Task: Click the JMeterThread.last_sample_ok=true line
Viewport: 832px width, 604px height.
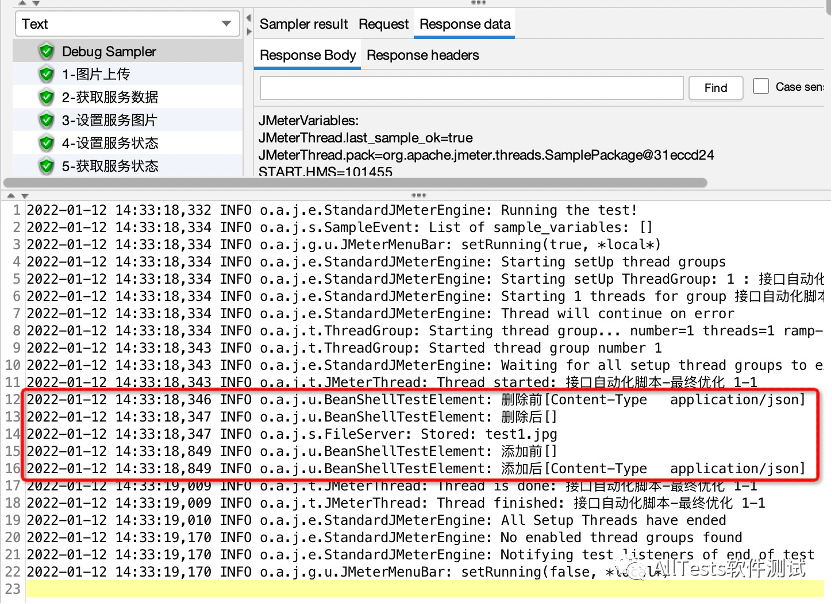Action: pyautogui.click(x=366, y=138)
